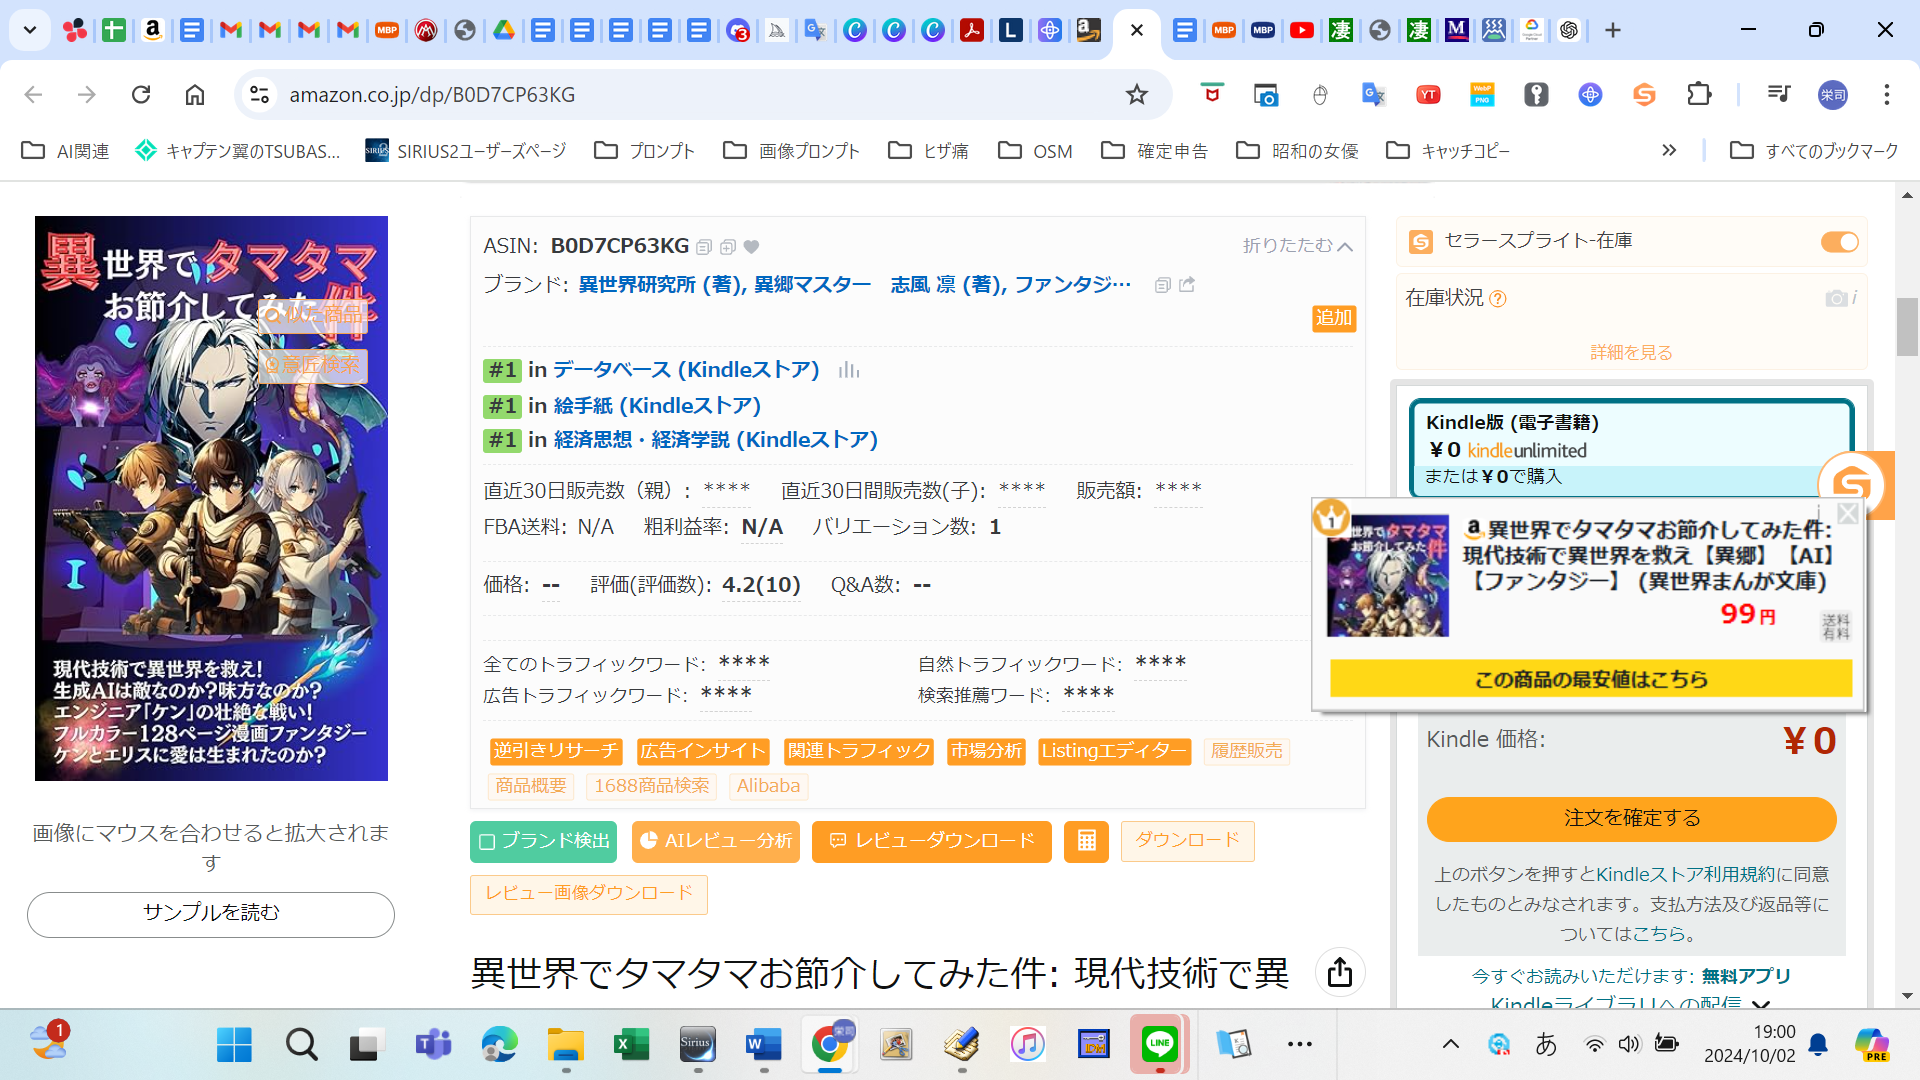
Task: Click the add-ASIN plus icon beside B0D7CP63KG
Action: coord(728,247)
